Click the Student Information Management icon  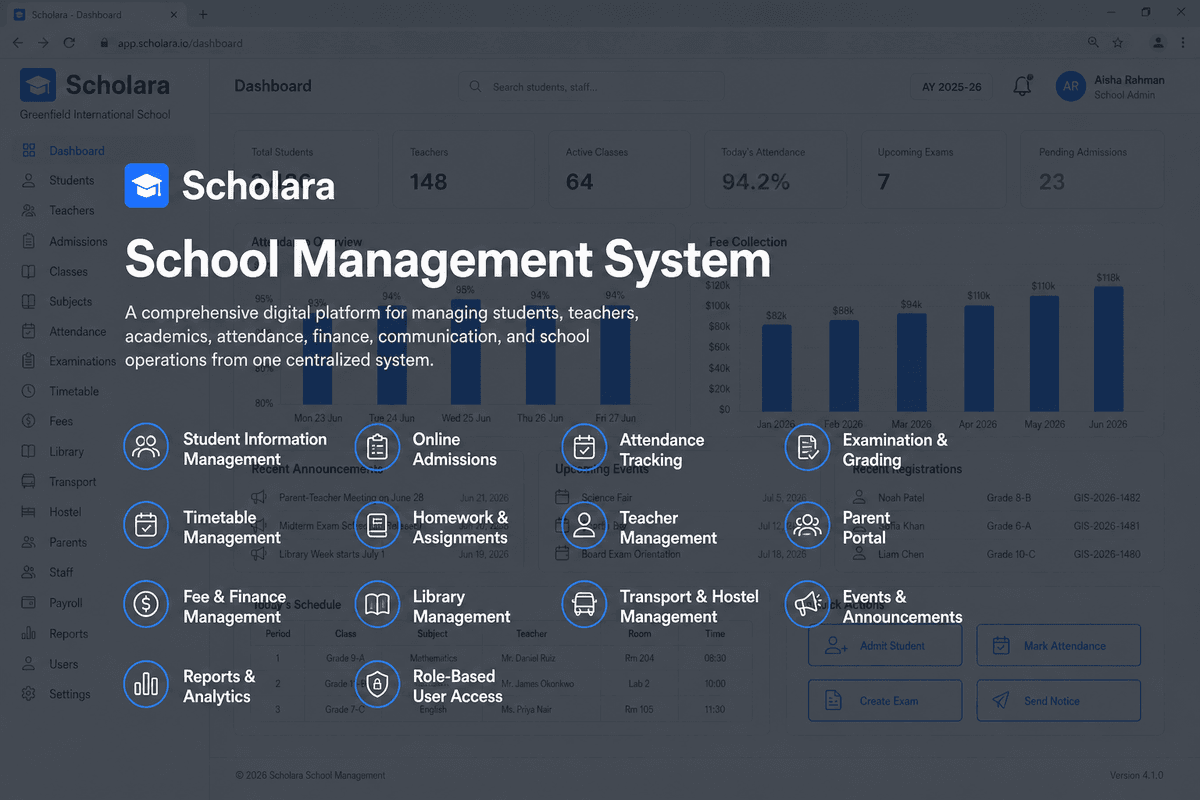tap(146, 447)
